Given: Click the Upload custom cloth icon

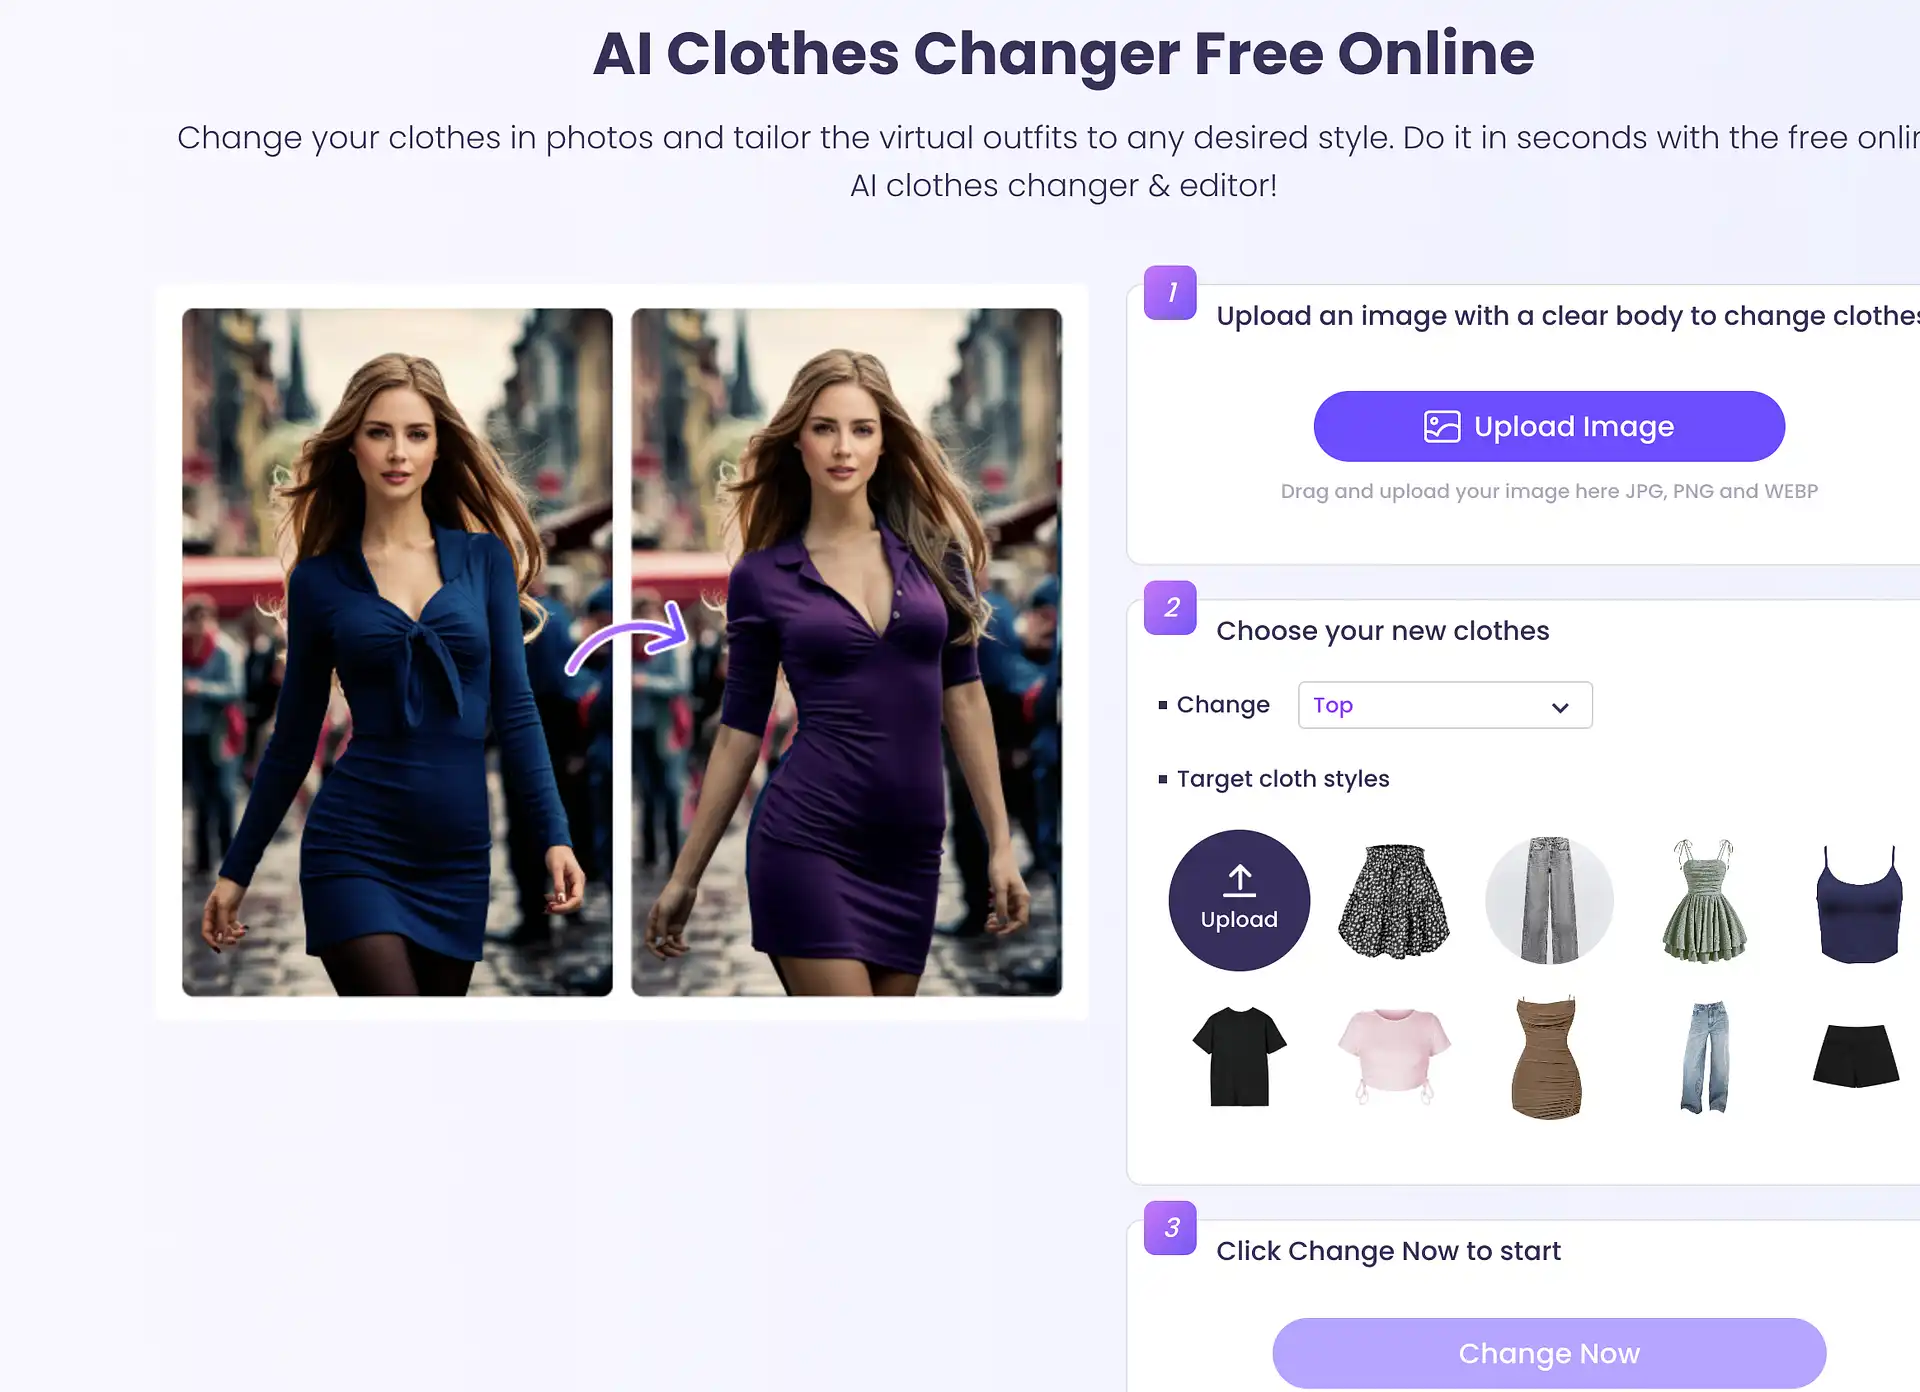Looking at the screenshot, I should pos(1239,894).
